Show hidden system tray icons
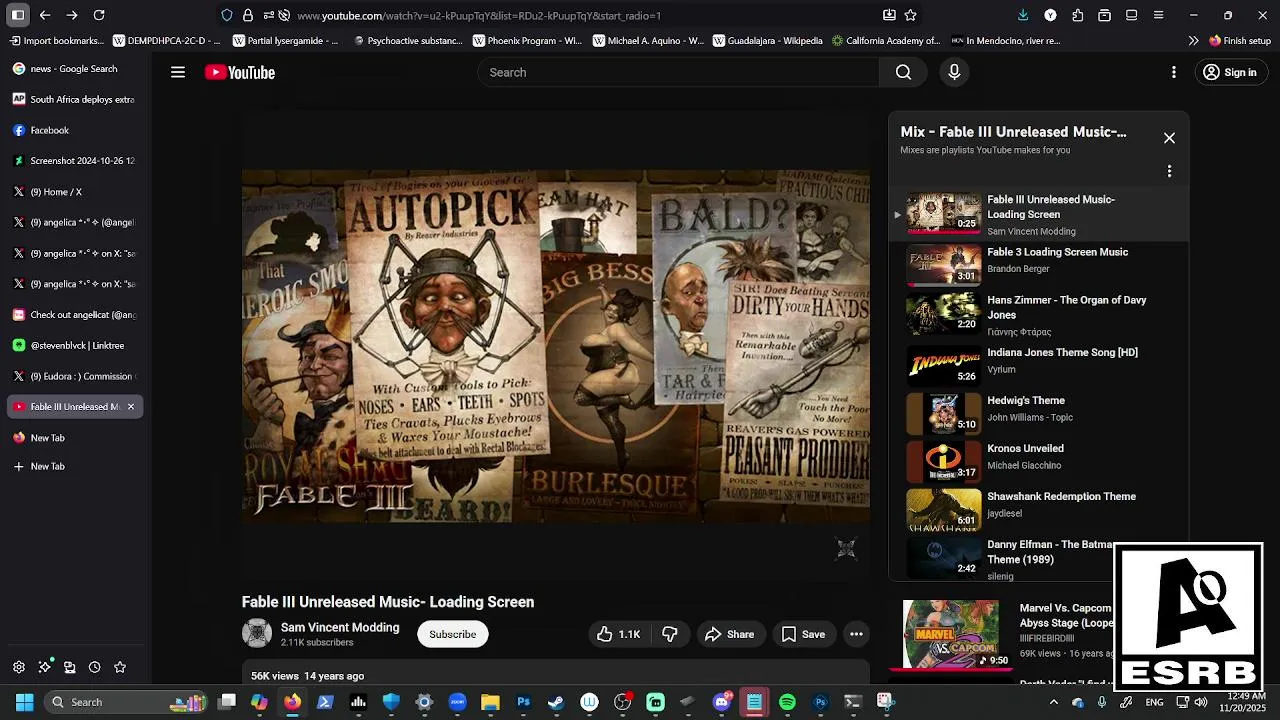 (x=1053, y=702)
